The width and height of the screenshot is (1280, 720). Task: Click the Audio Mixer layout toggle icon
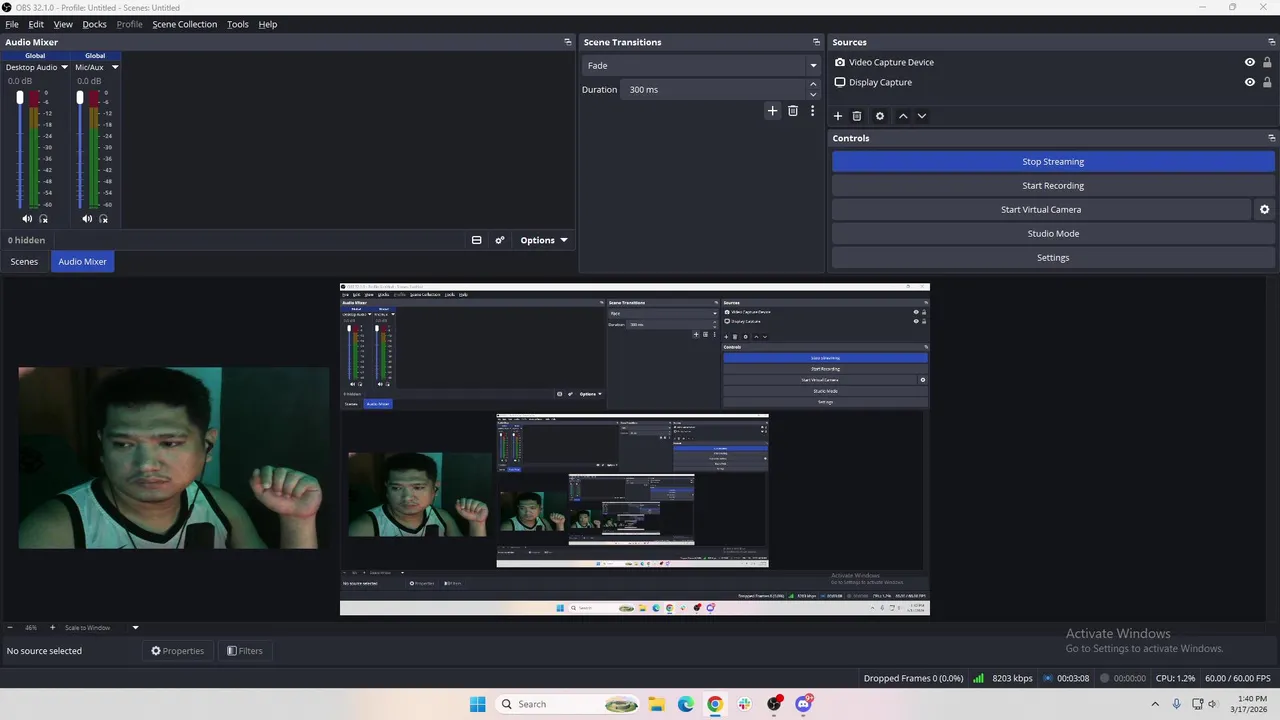(x=476, y=240)
